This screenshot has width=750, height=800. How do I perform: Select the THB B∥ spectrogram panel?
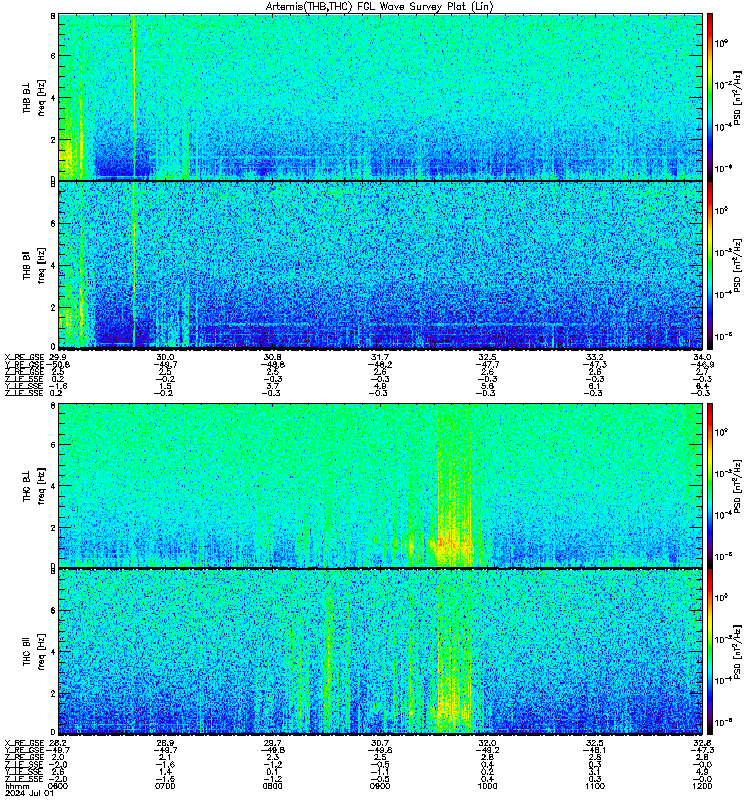point(381,265)
